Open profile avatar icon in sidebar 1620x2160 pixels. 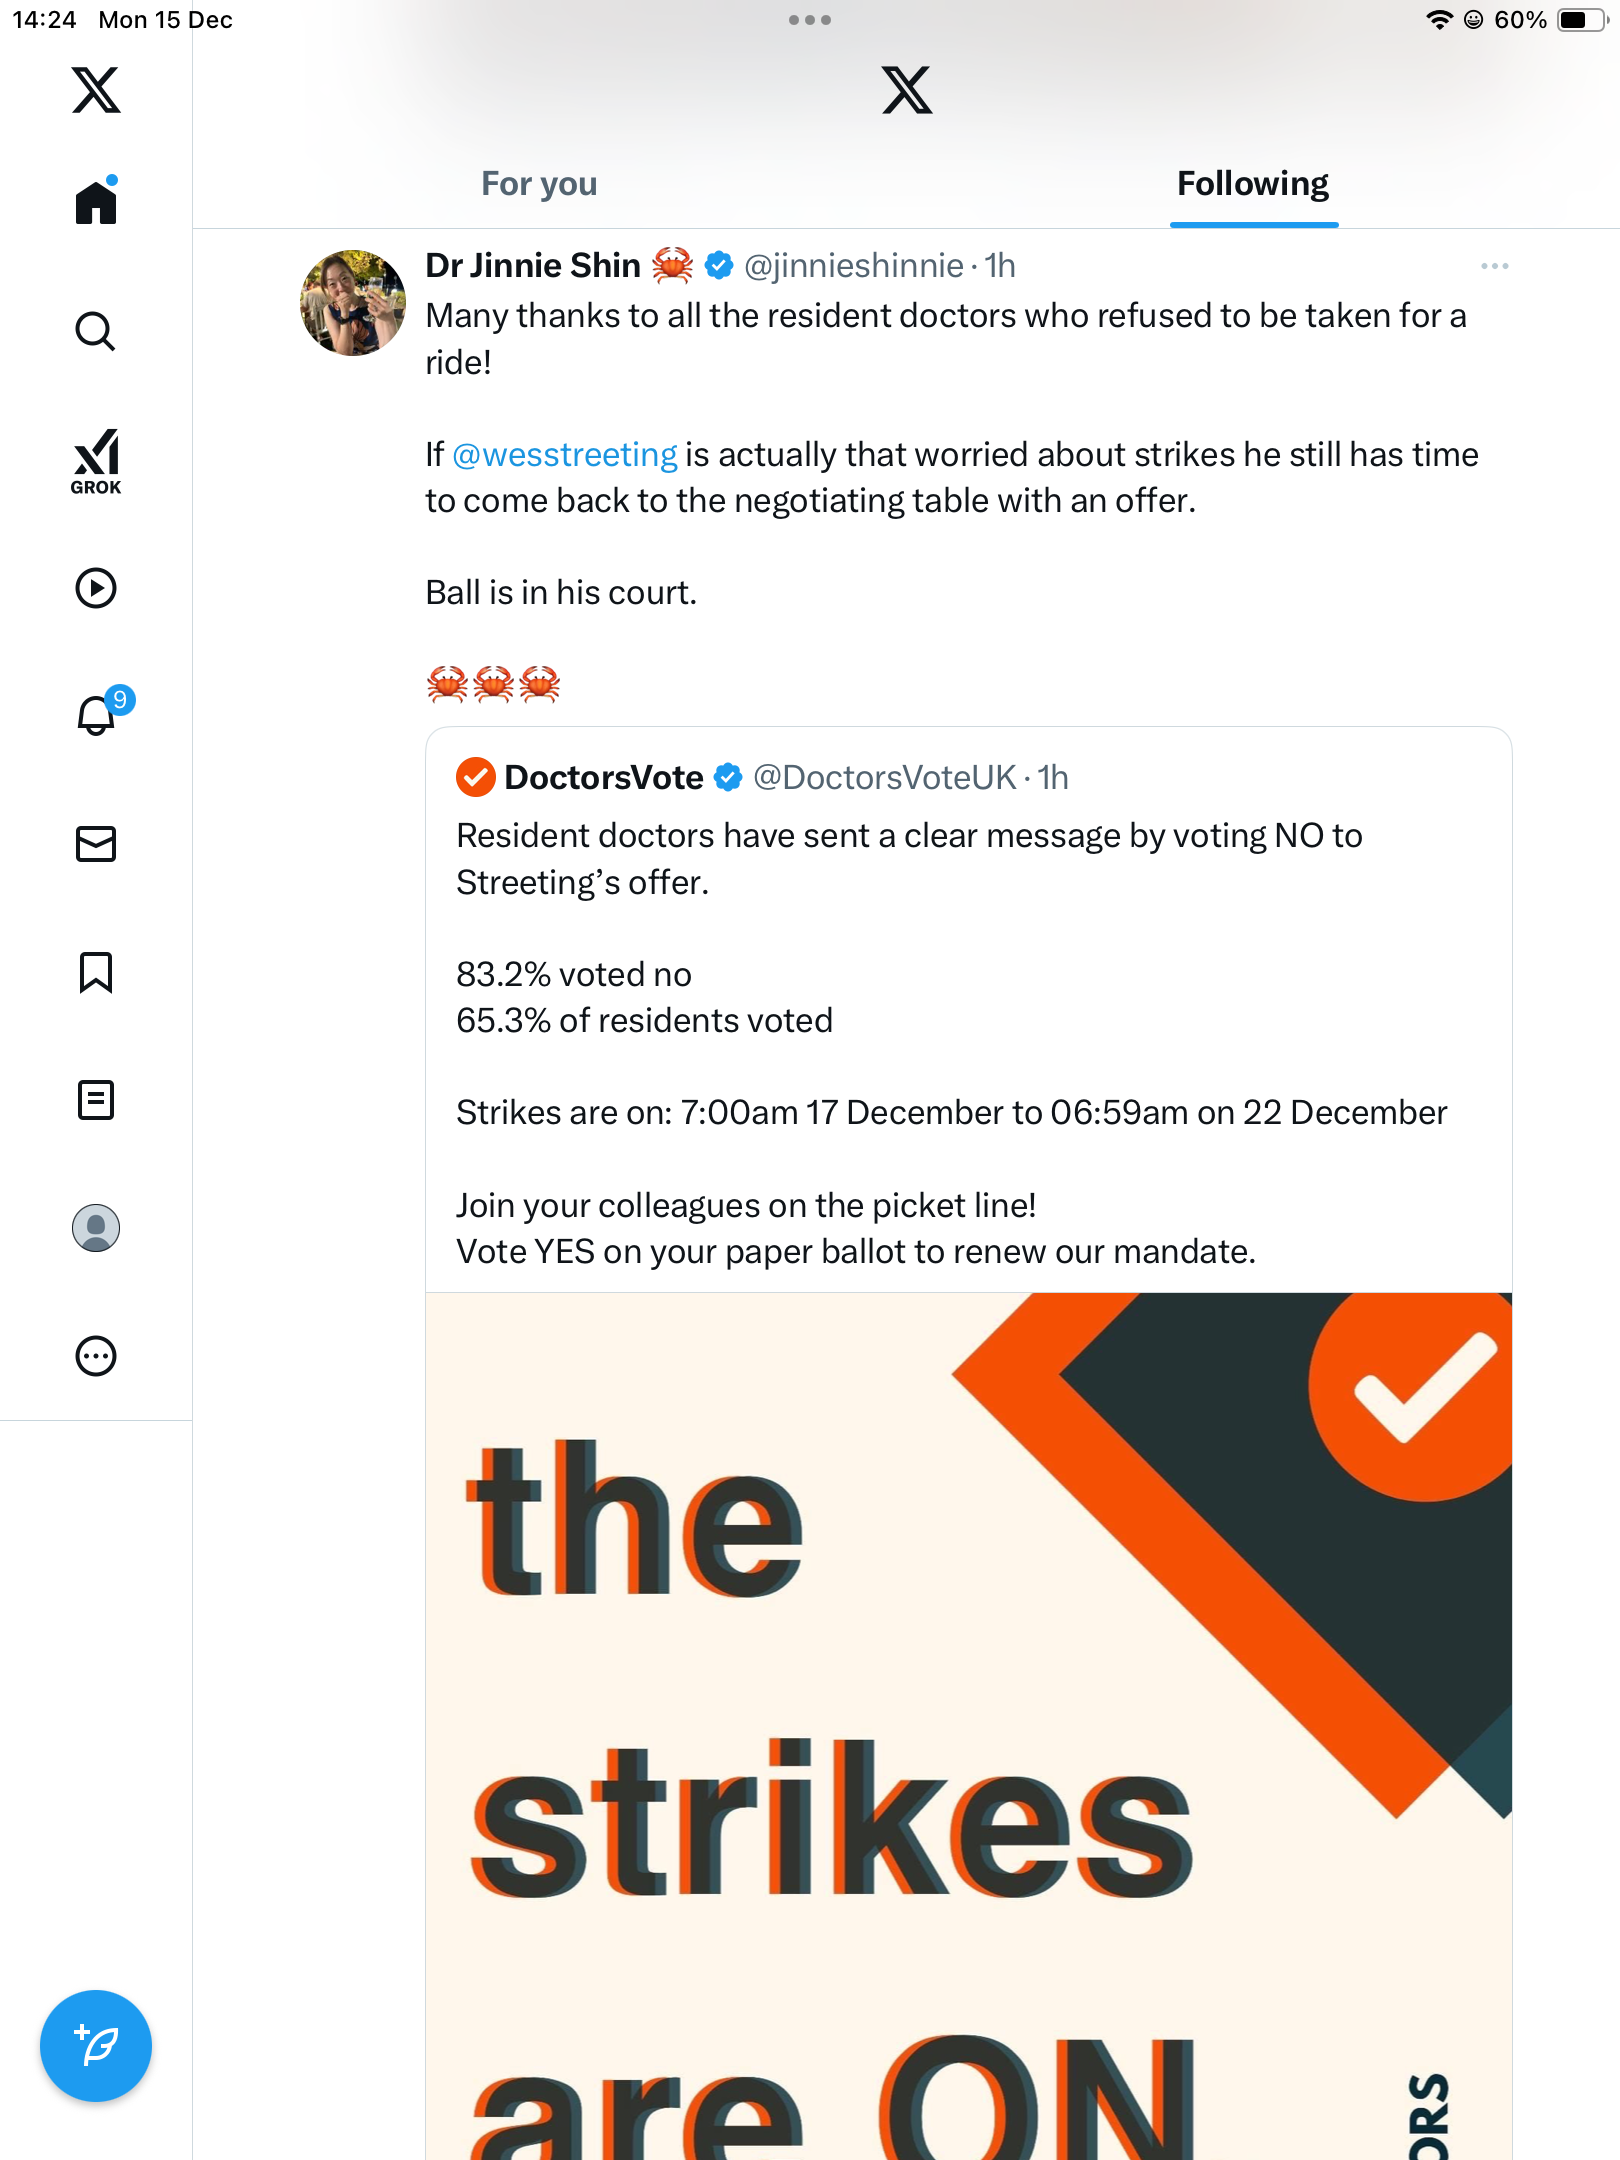pos(96,1228)
